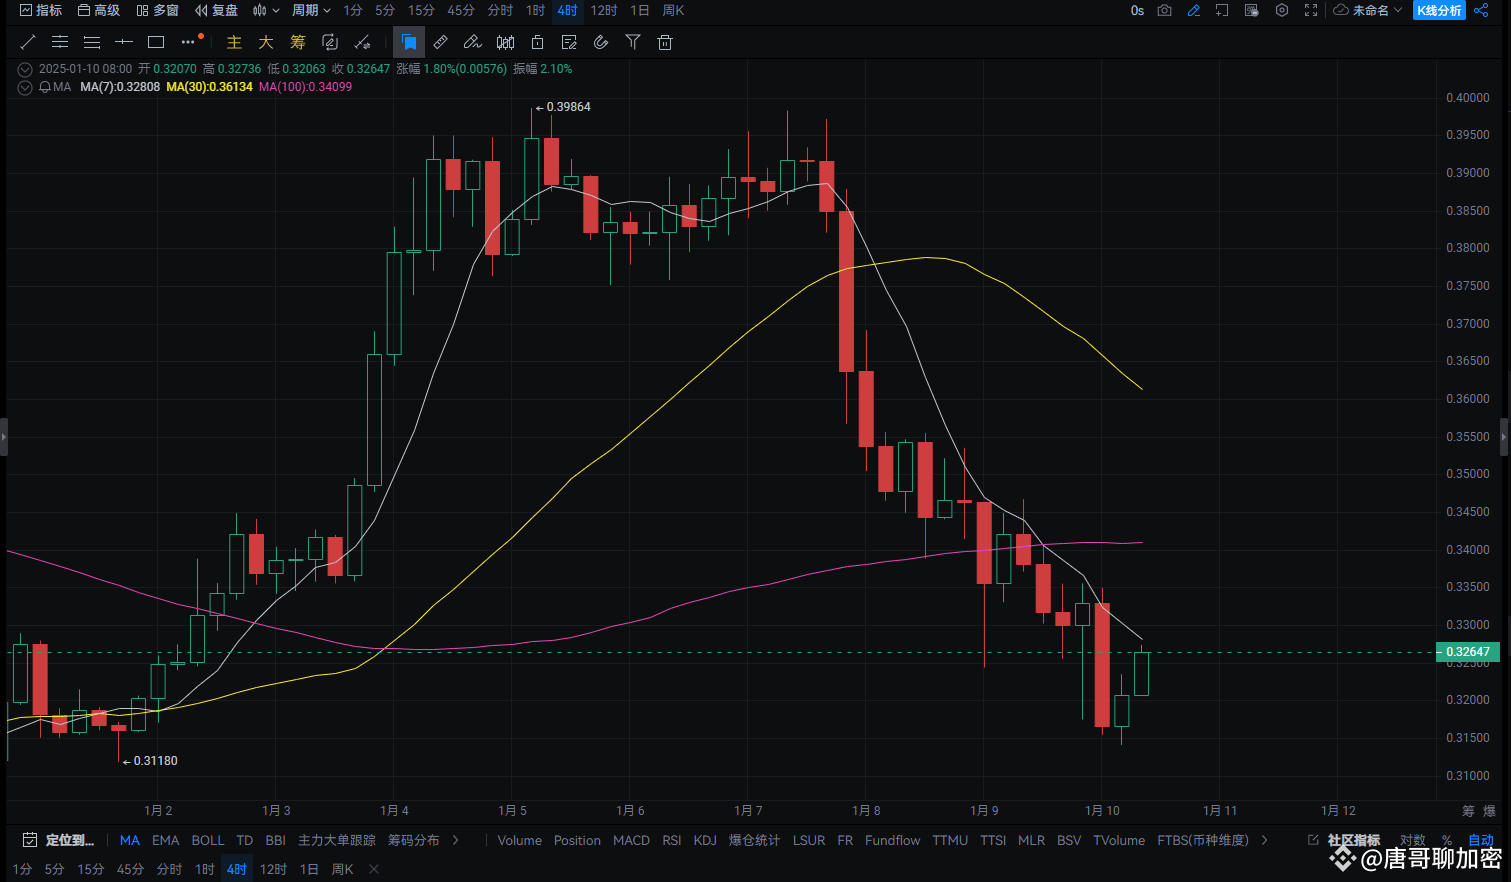Collapse the MA indicator row chevron
Viewport: 1511px width, 882px height.
(25, 87)
